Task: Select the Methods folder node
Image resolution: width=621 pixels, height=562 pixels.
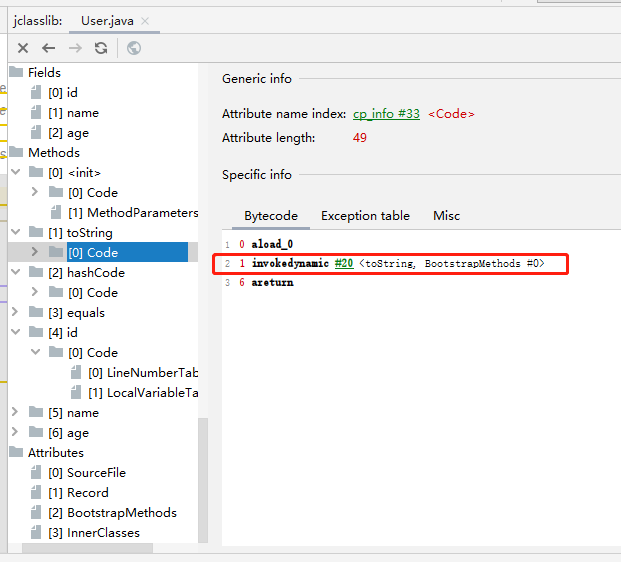Action: click(54, 153)
